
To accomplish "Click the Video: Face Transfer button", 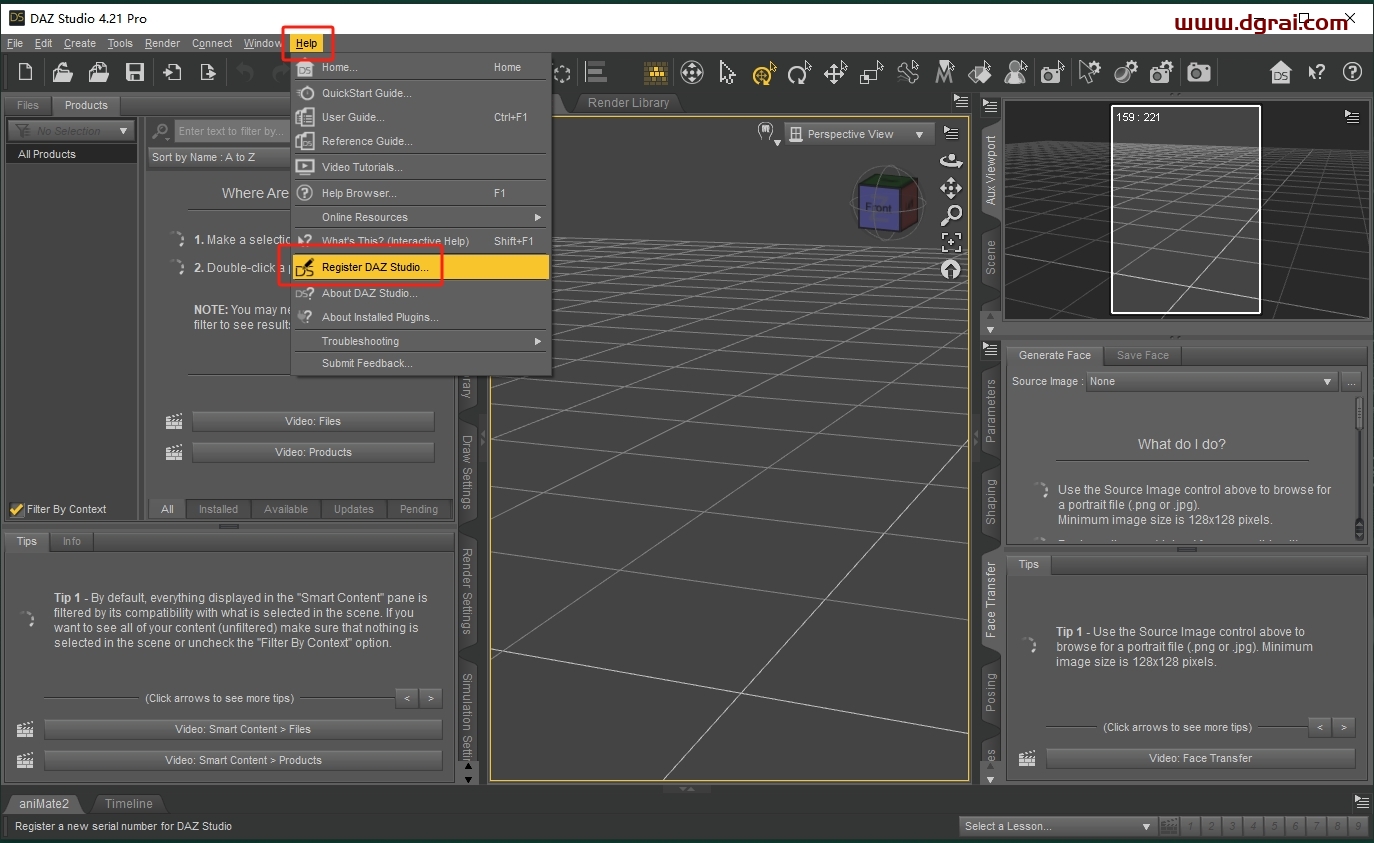I will coord(1200,758).
